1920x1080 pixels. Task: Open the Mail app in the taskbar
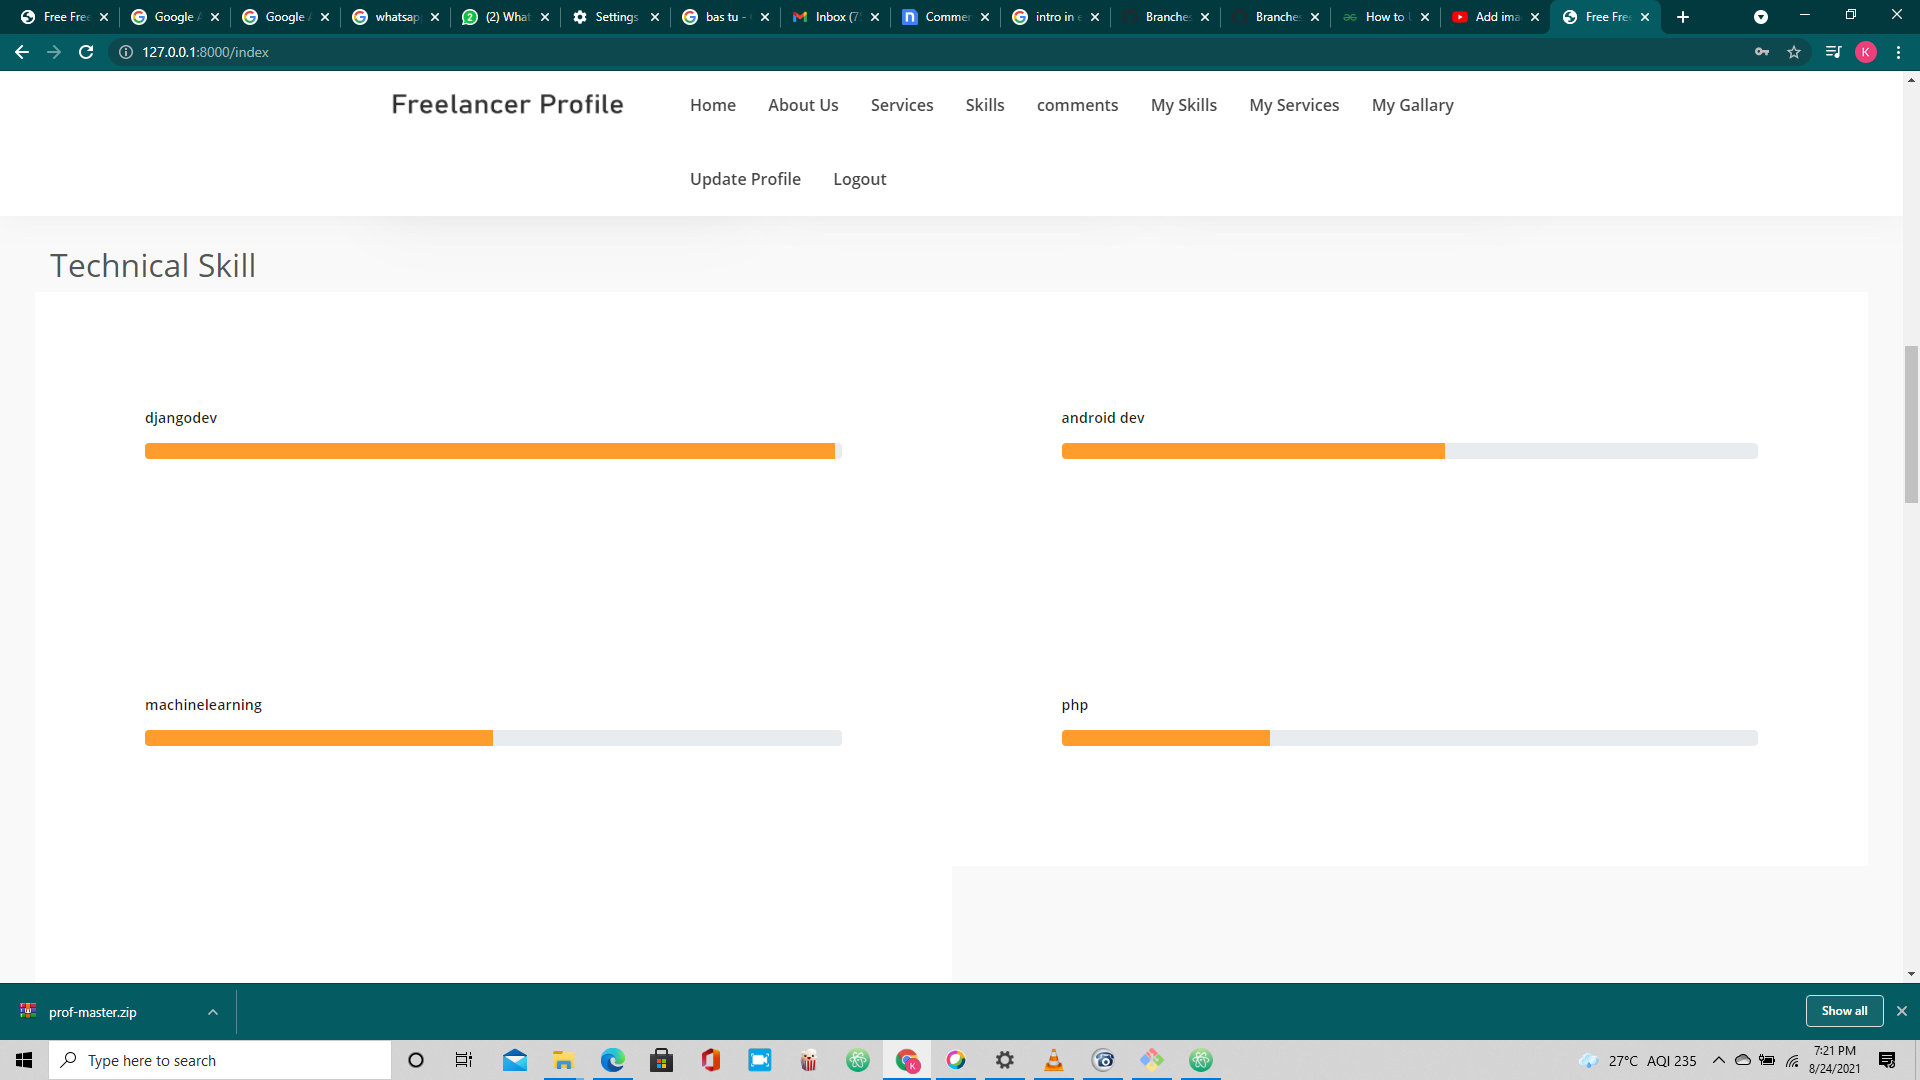pos(514,1060)
